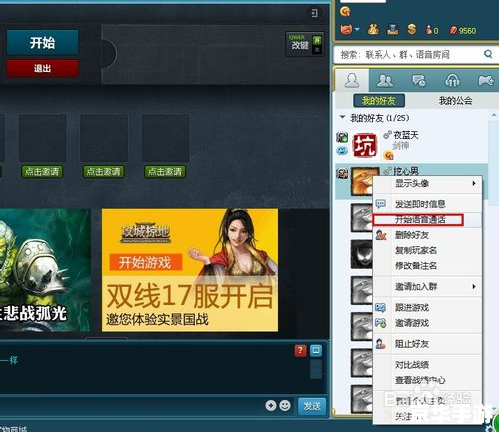Screen dimensions: 499x432
Task: Expand the 显示头像 submenu
Action: pos(427,183)
